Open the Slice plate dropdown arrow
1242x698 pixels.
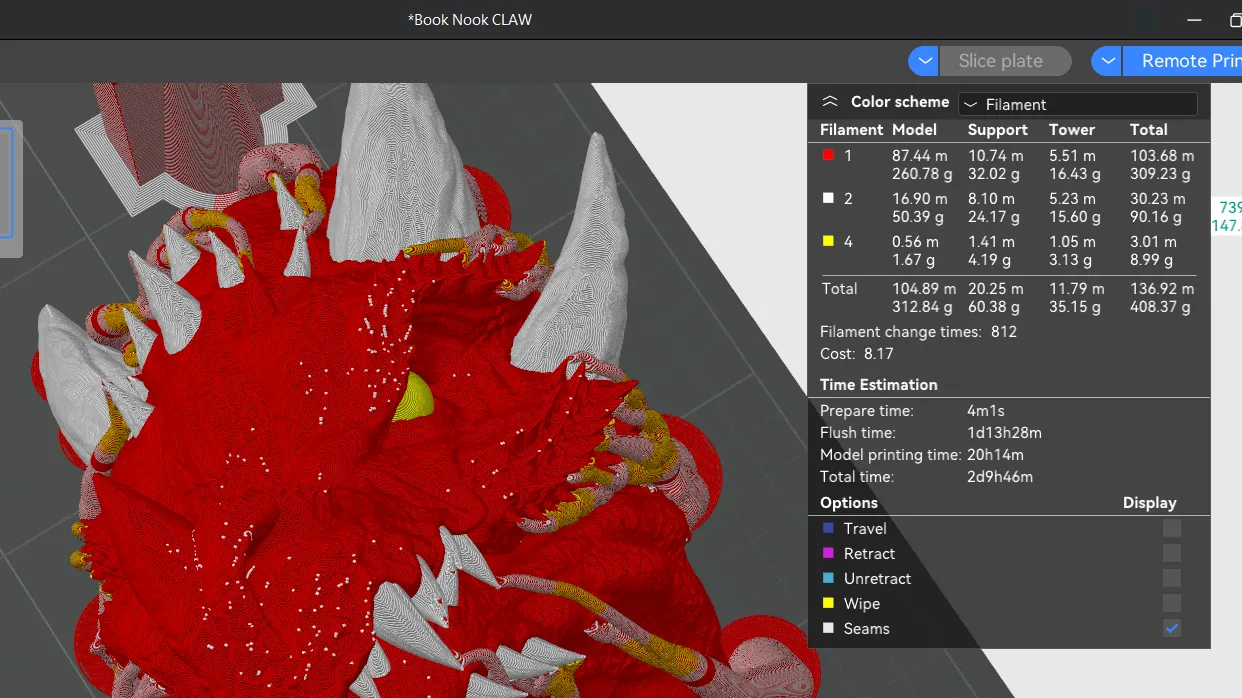tap(924, 61)
